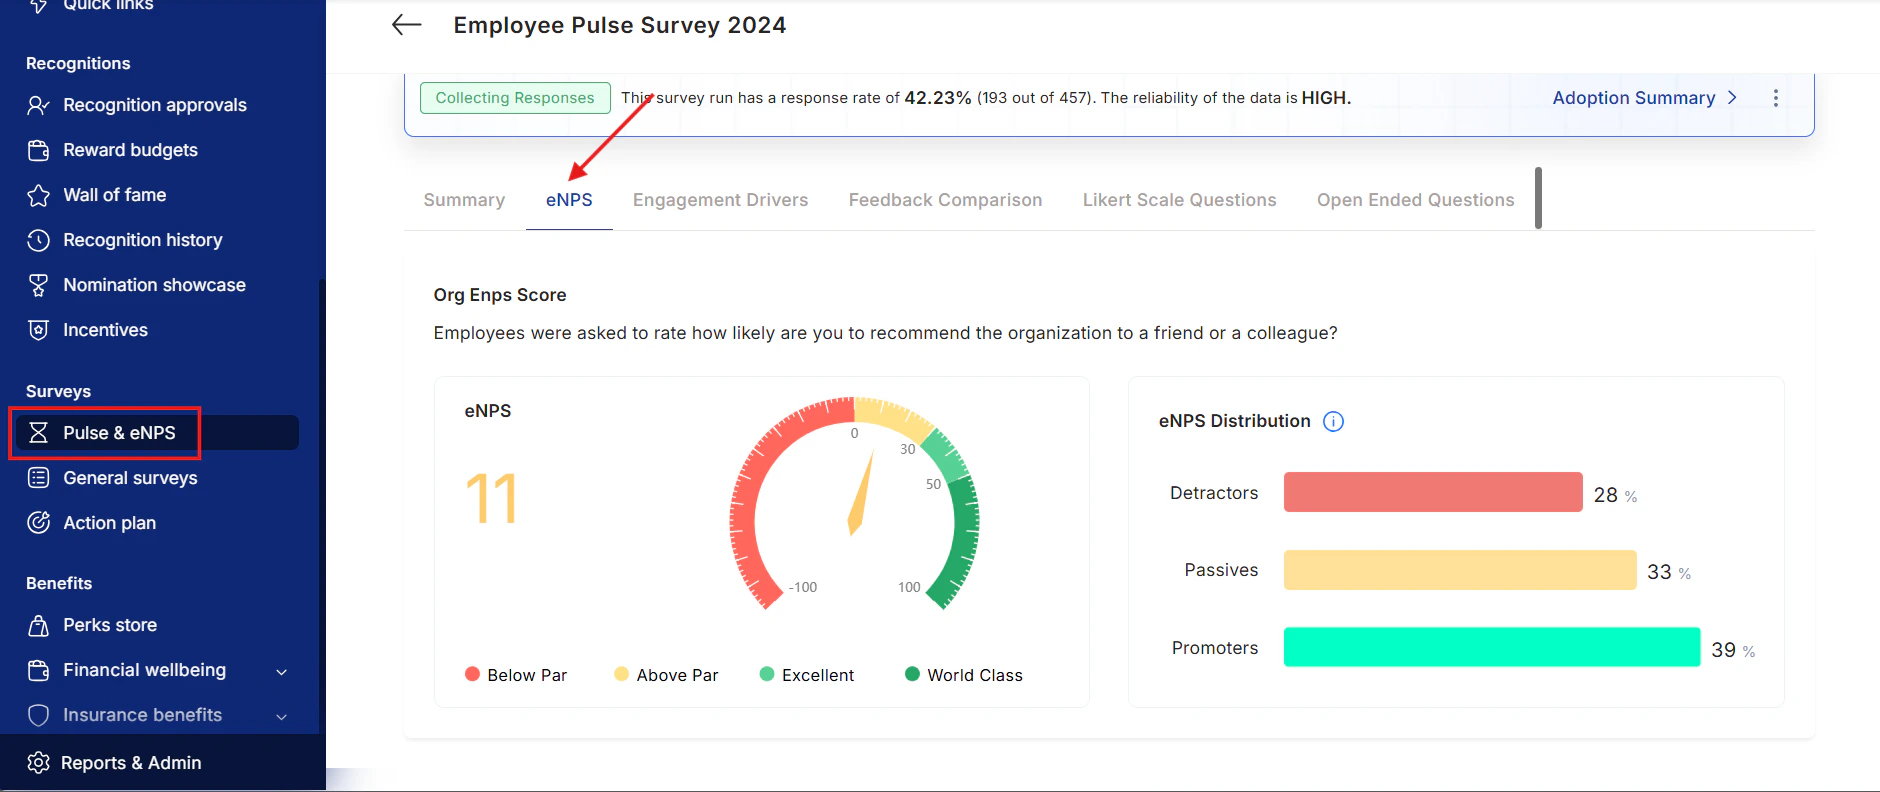
Task: Click the World Class legend dot
Action: [912, 674]
